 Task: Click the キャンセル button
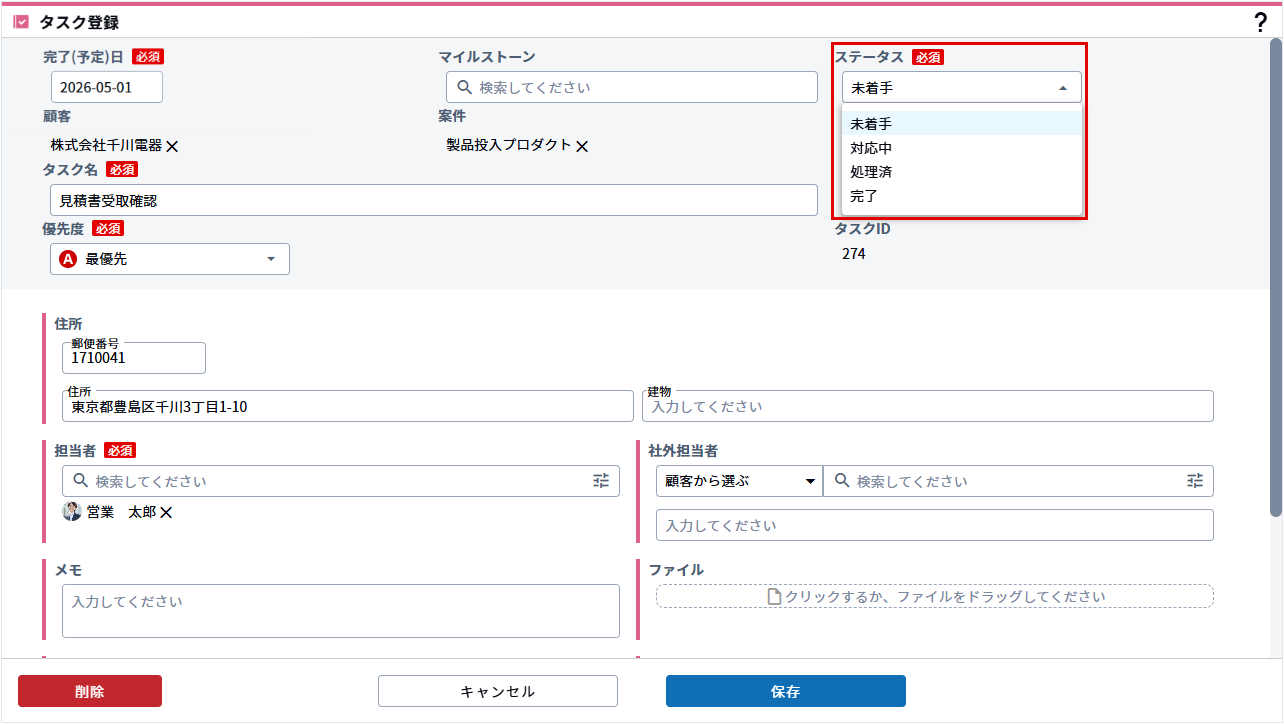497,691
